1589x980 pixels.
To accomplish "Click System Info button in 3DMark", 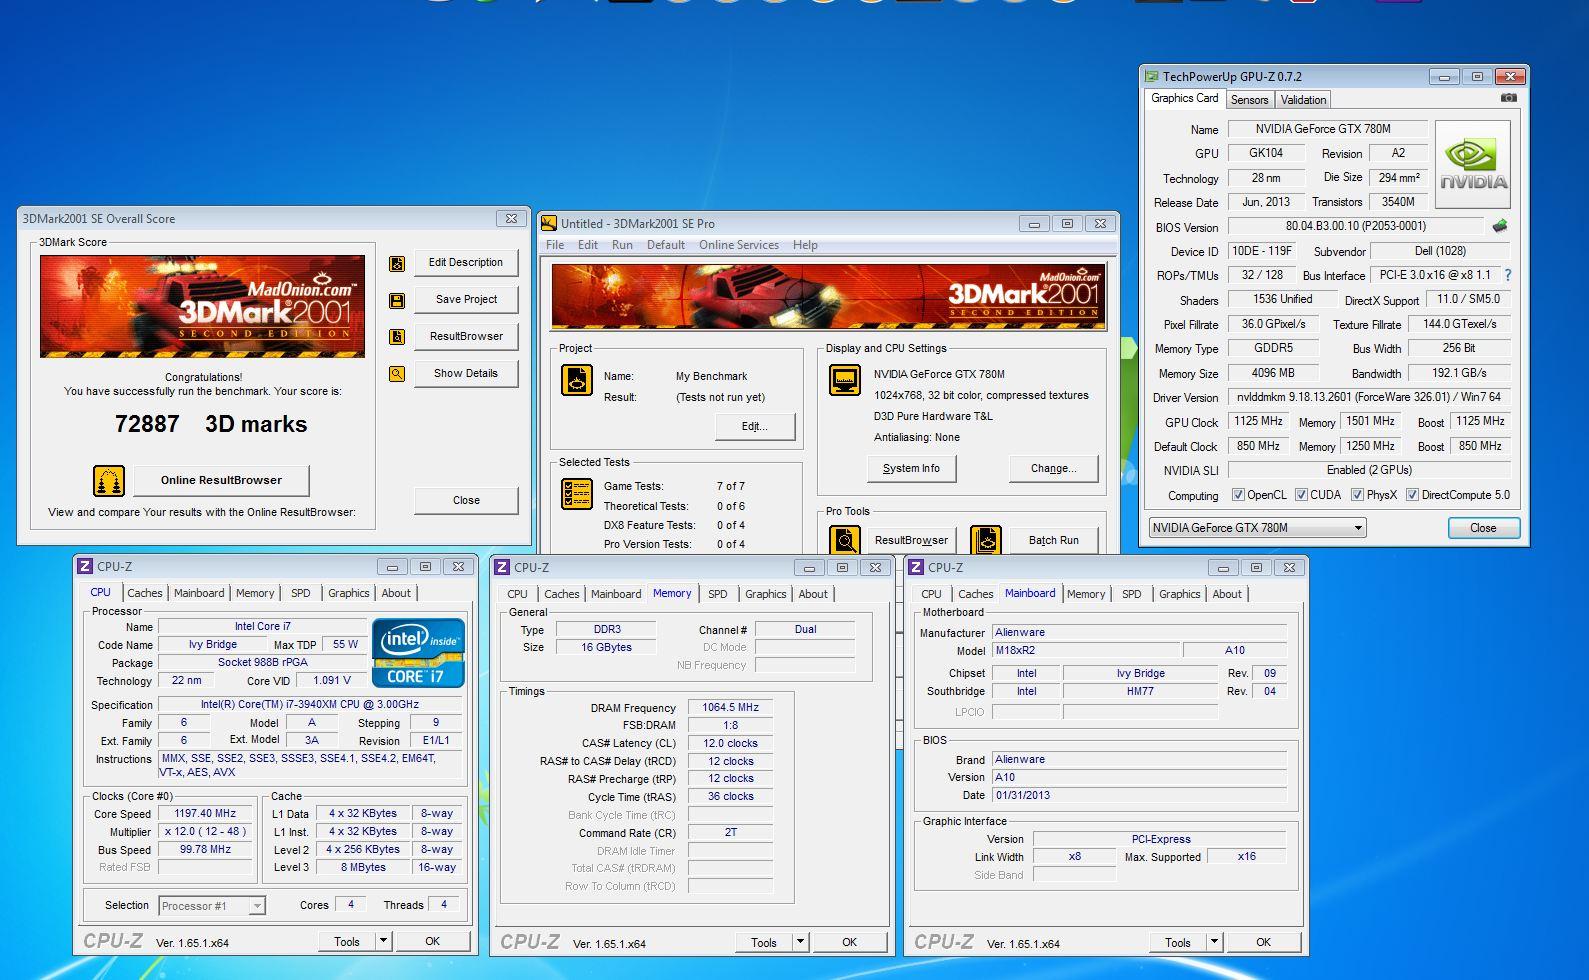I will click(x=911, y=468).
